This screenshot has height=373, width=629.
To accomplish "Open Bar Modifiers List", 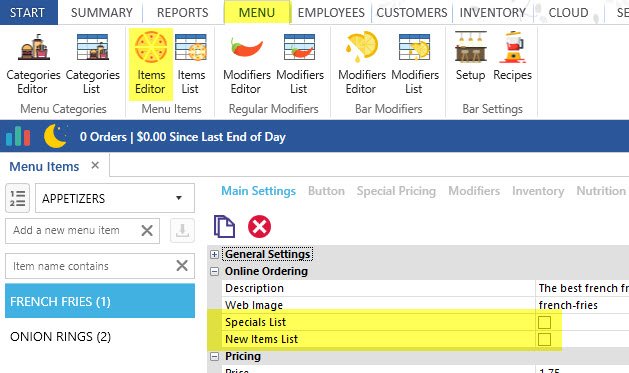I will pos(415,64).
